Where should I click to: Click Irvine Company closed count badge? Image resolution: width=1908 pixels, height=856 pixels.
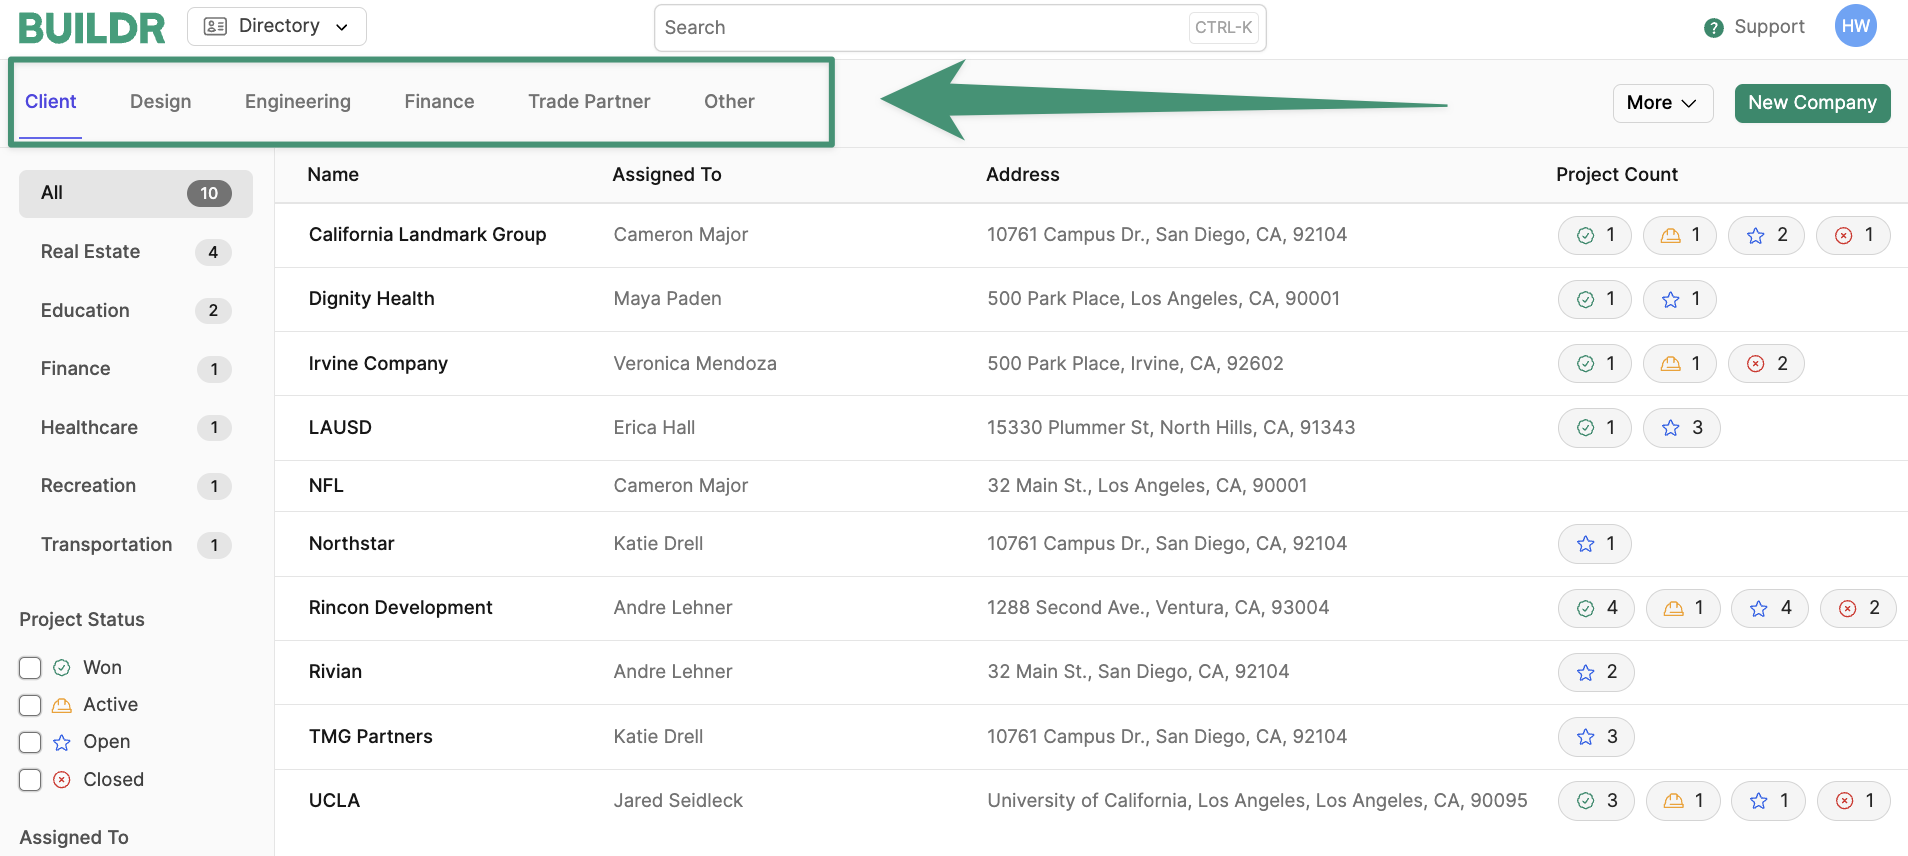(x=1766, y=364)
